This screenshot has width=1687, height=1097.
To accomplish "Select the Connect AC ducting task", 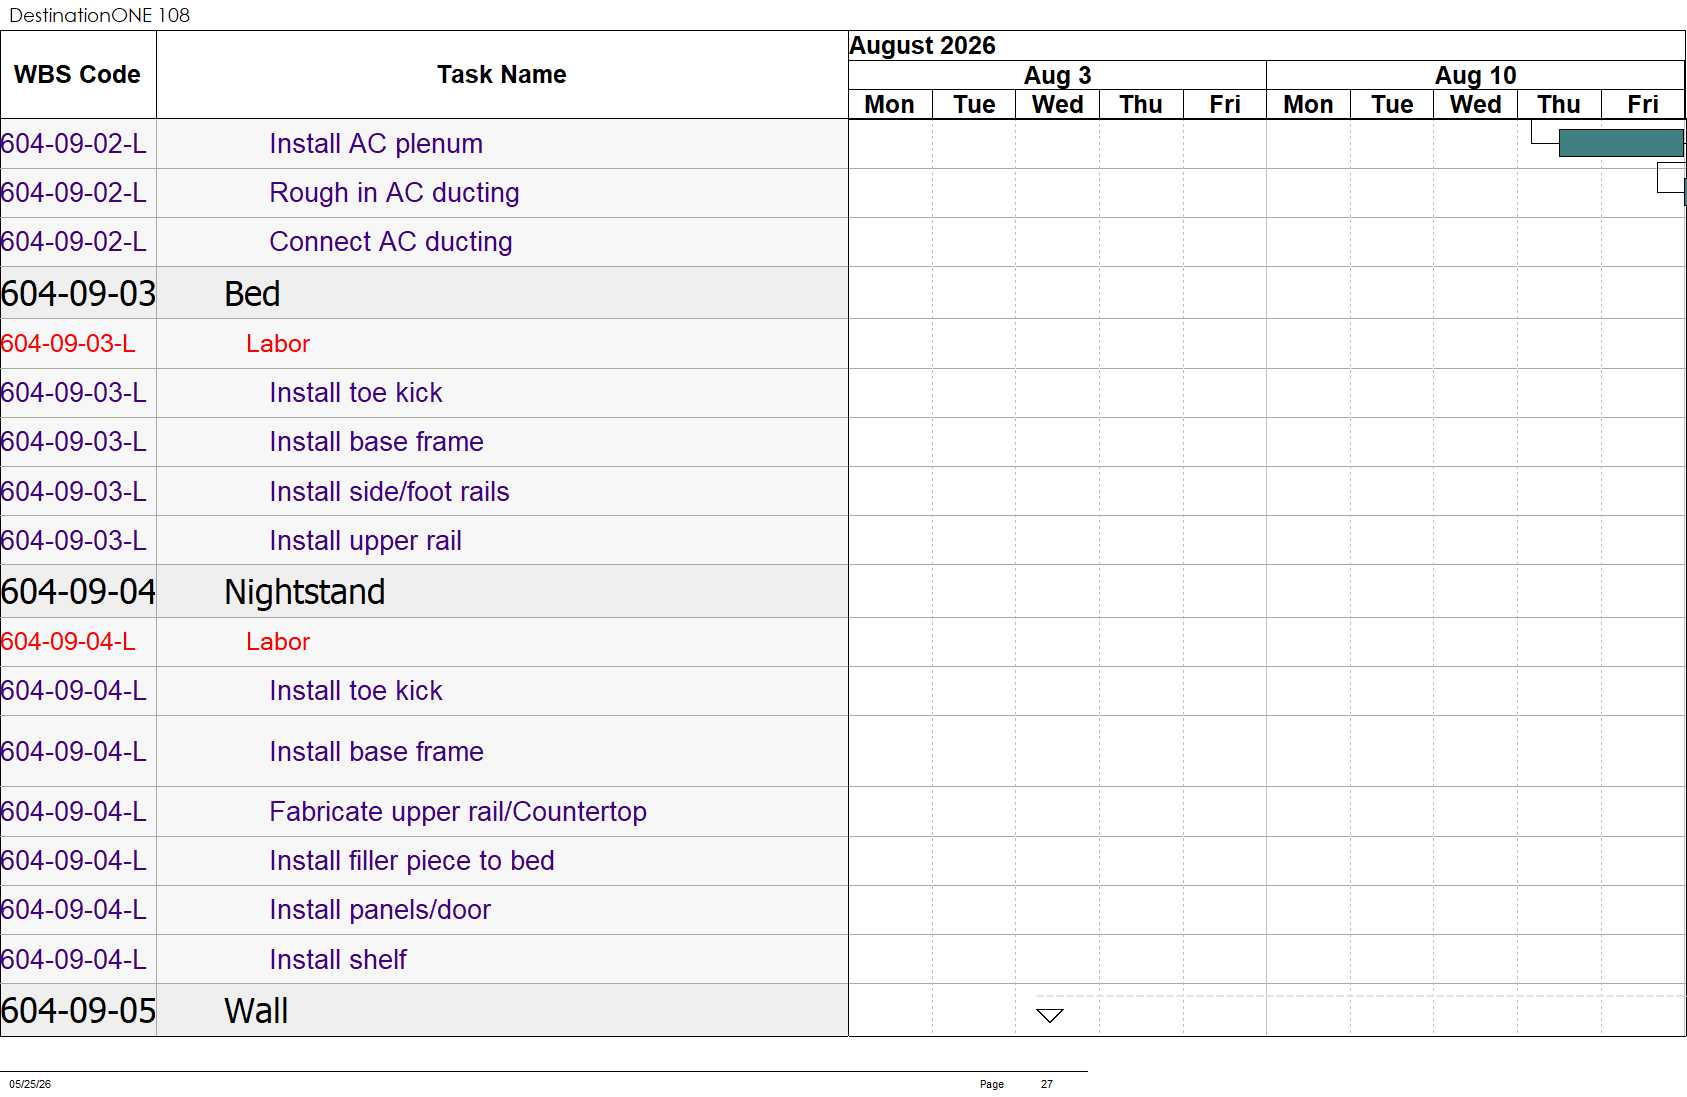I will [391, 242].
